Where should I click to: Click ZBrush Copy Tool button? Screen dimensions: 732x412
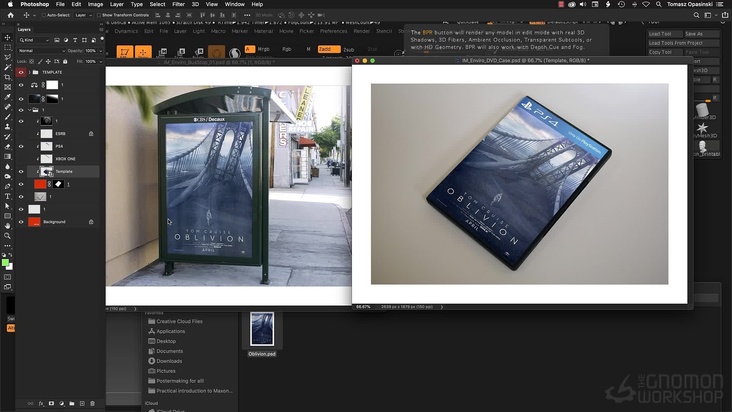click(x=664, y=52)
